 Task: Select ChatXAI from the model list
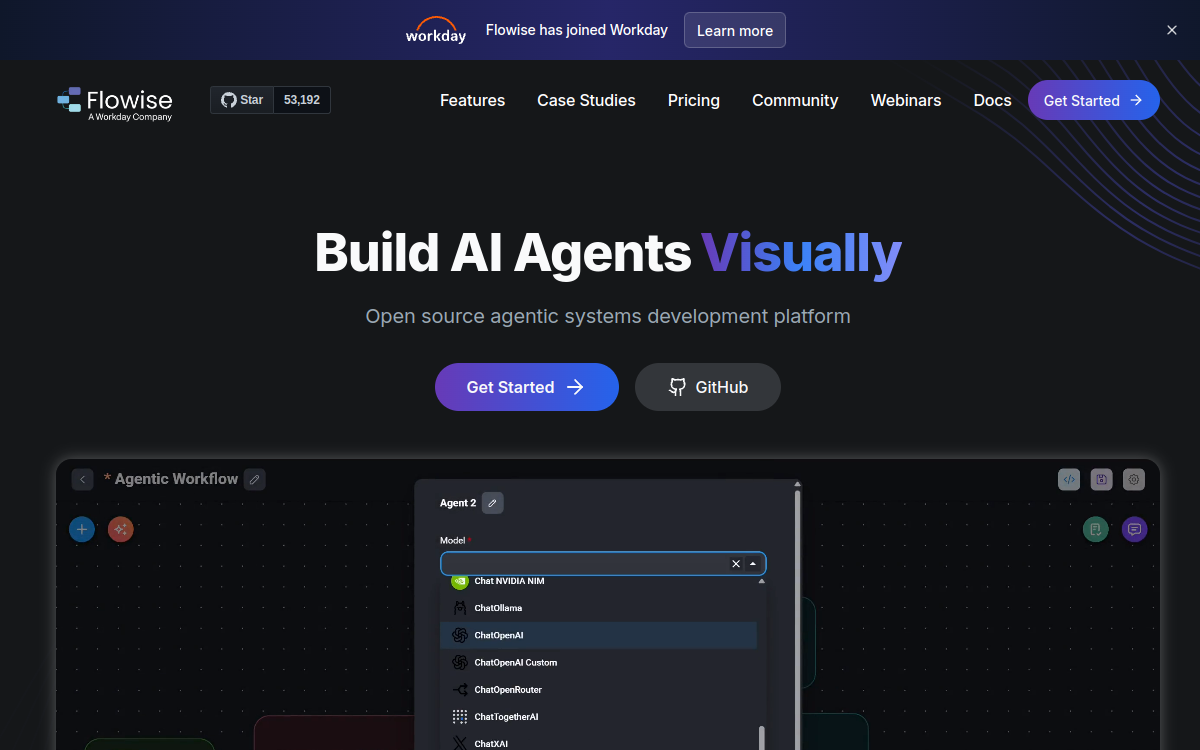(598, 741)
